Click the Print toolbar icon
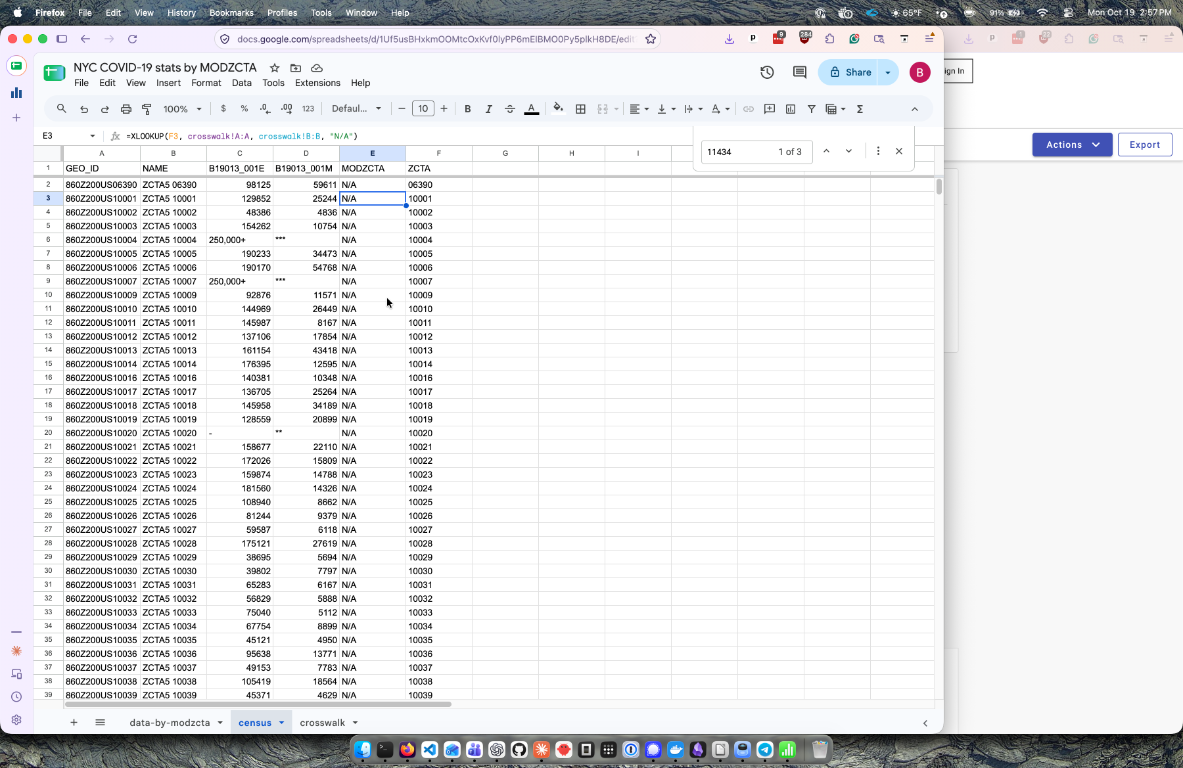1183x768 pixels. pos(126,109)
